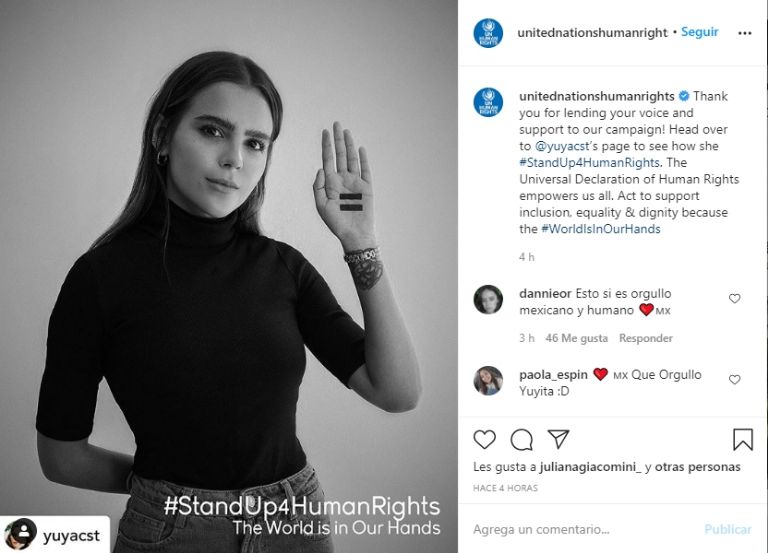Open #StandUp4HumanRights hashtag link
Screen dimensions: 768x553
pyautogui.click(x=589, y=163)
